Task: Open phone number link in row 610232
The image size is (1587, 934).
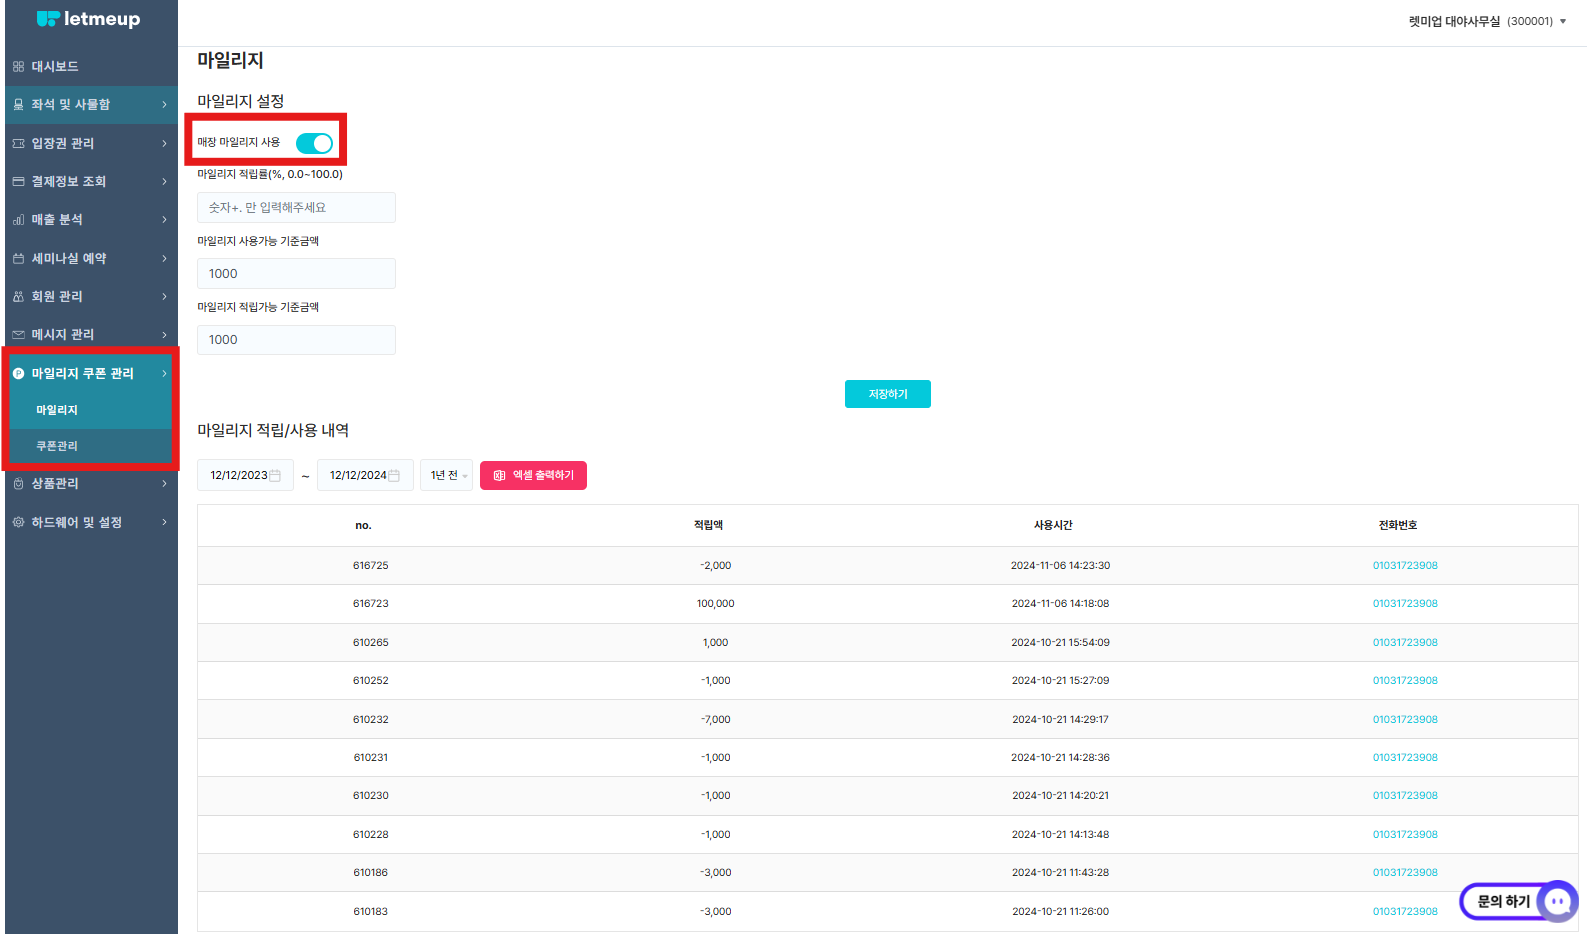Action: click(x=1405, y=720)
